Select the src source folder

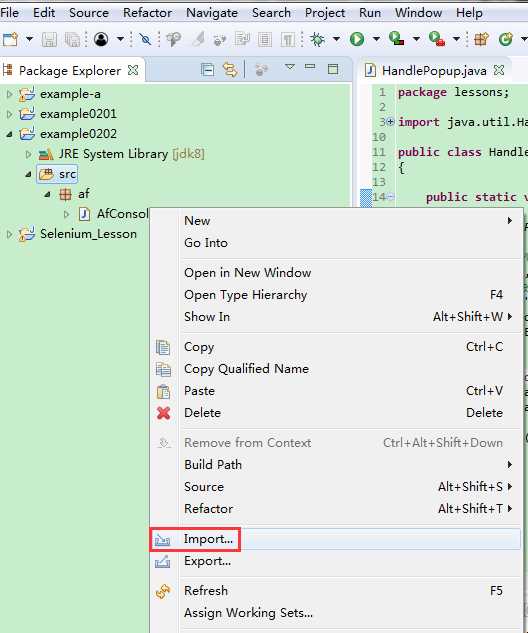click(x=67, y=174)
